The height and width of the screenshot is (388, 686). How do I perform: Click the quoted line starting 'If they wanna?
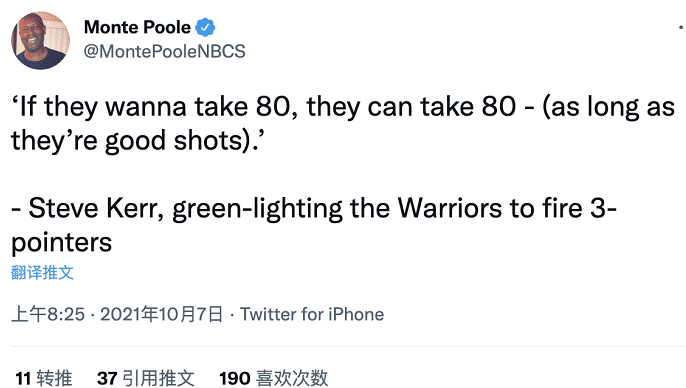(343, 107)
